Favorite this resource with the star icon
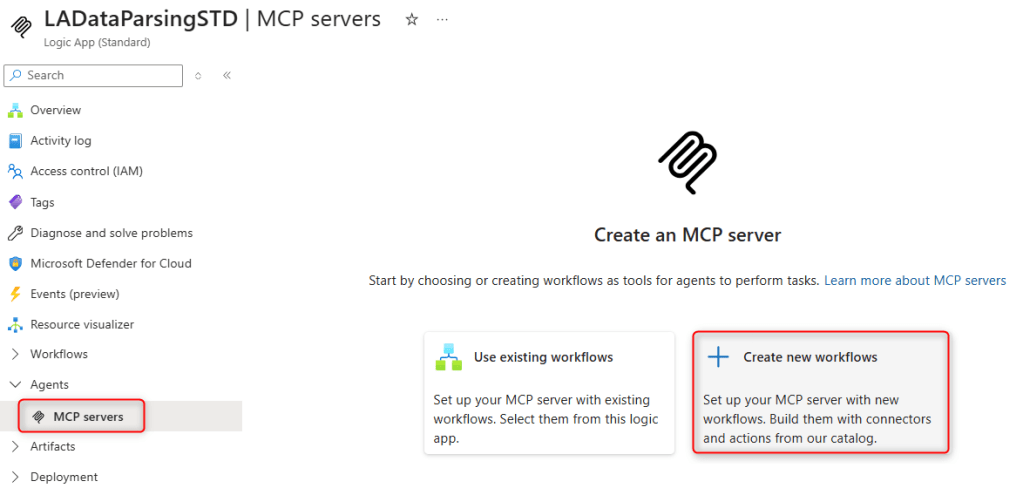 pos(411,20)
